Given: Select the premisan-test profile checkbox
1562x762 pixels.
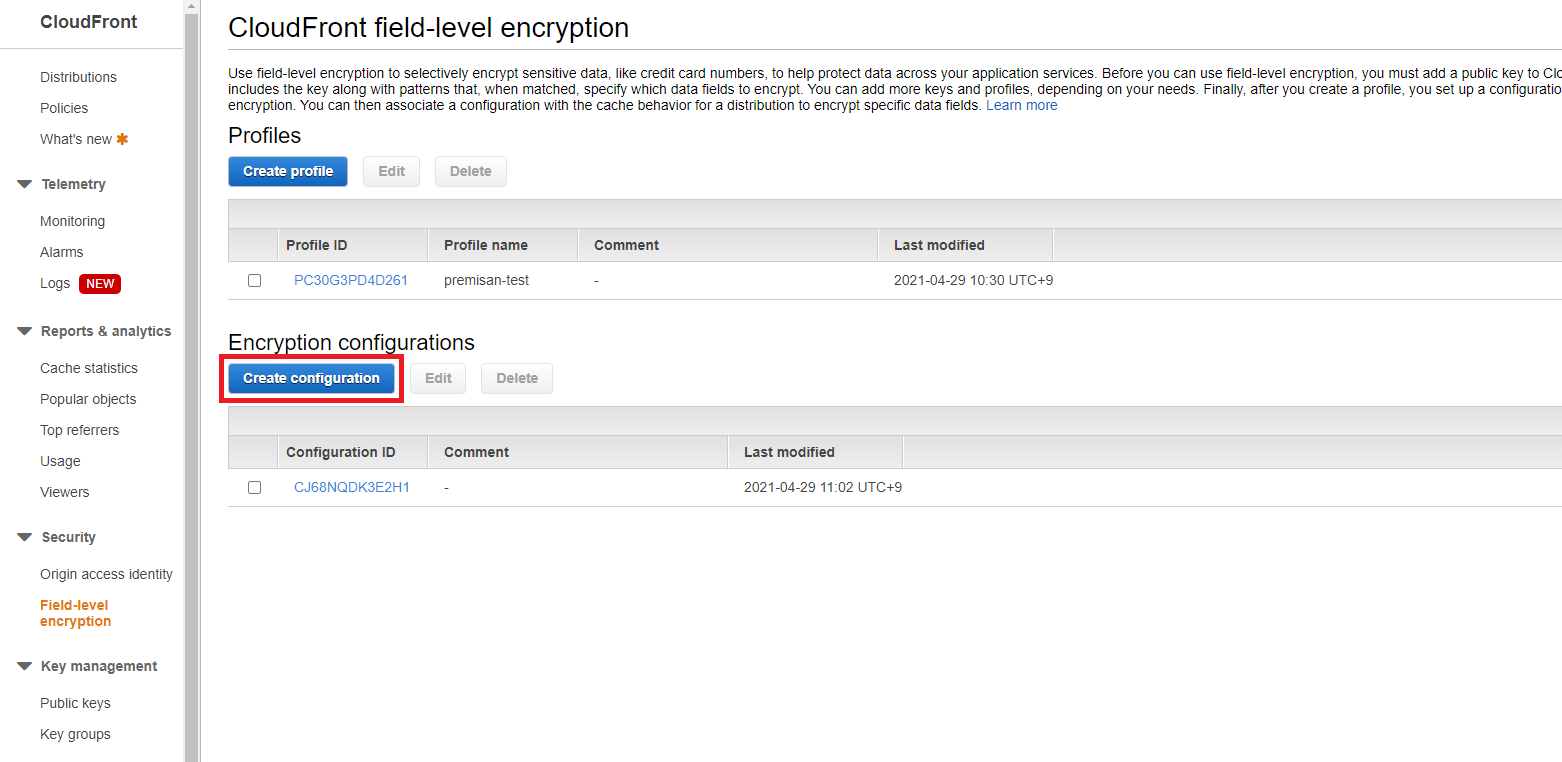Looking at the screenshot, I should pos(254,281).
